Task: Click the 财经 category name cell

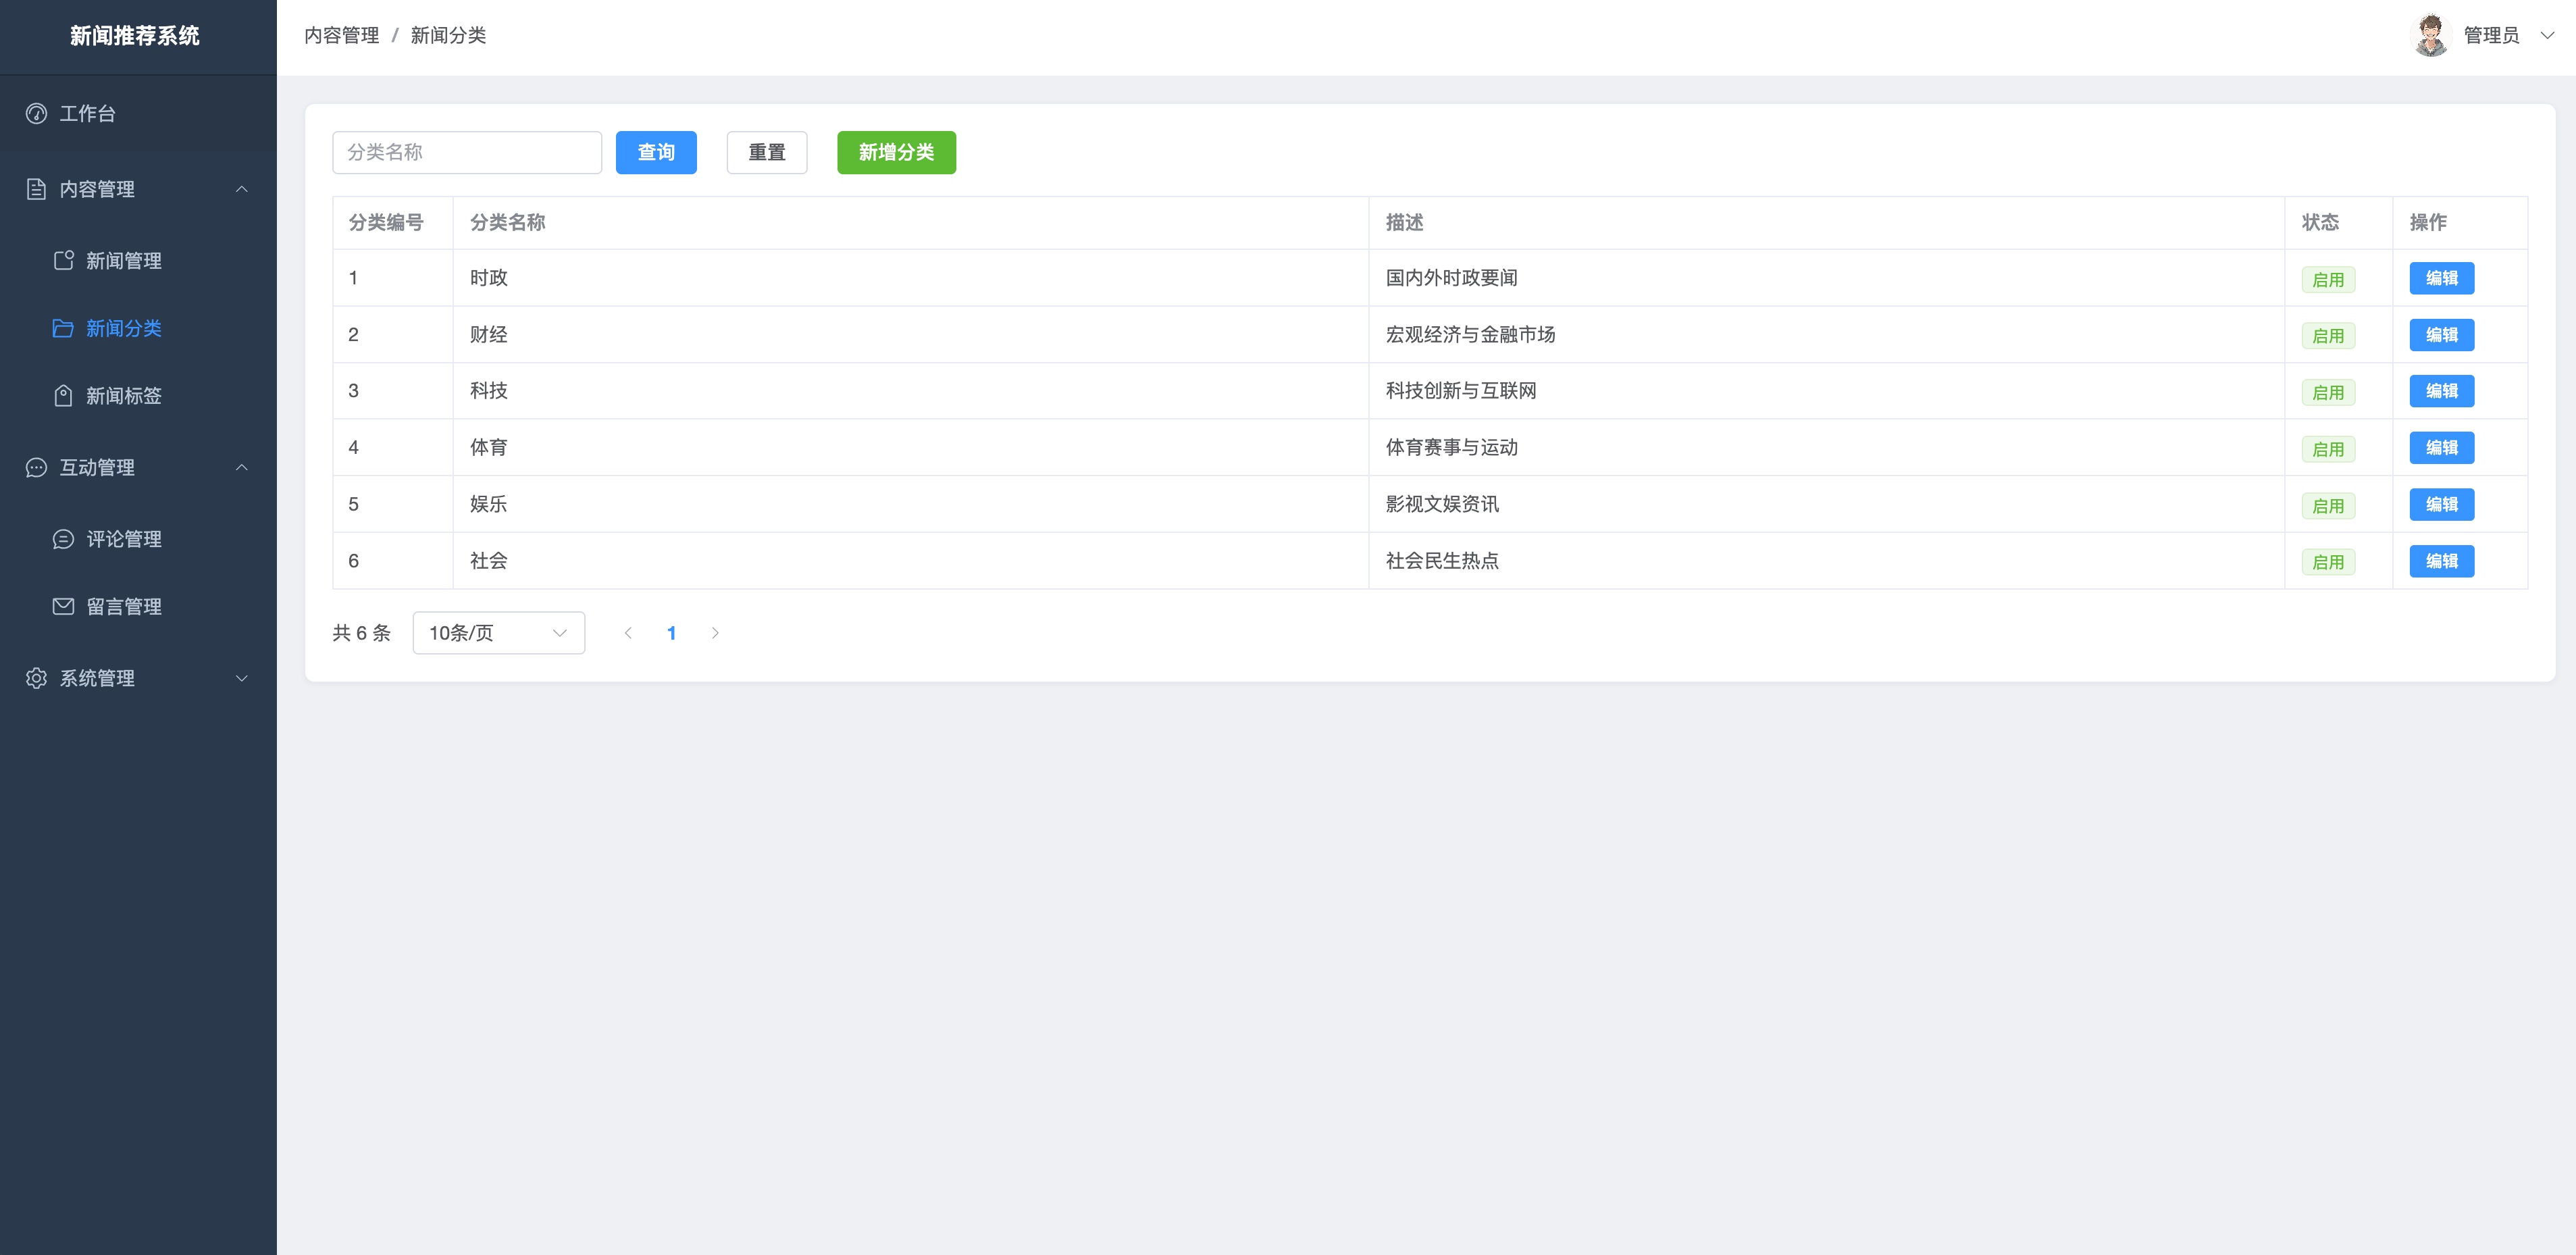Action: point(911,335)
